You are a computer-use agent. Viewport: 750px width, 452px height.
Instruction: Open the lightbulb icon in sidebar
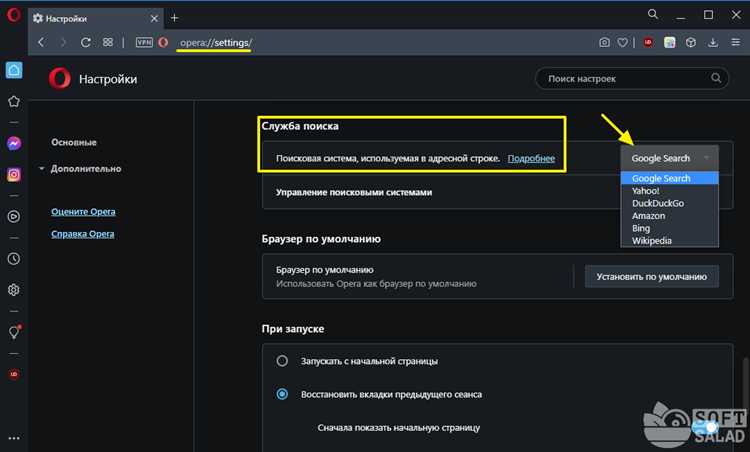(14, 331)
